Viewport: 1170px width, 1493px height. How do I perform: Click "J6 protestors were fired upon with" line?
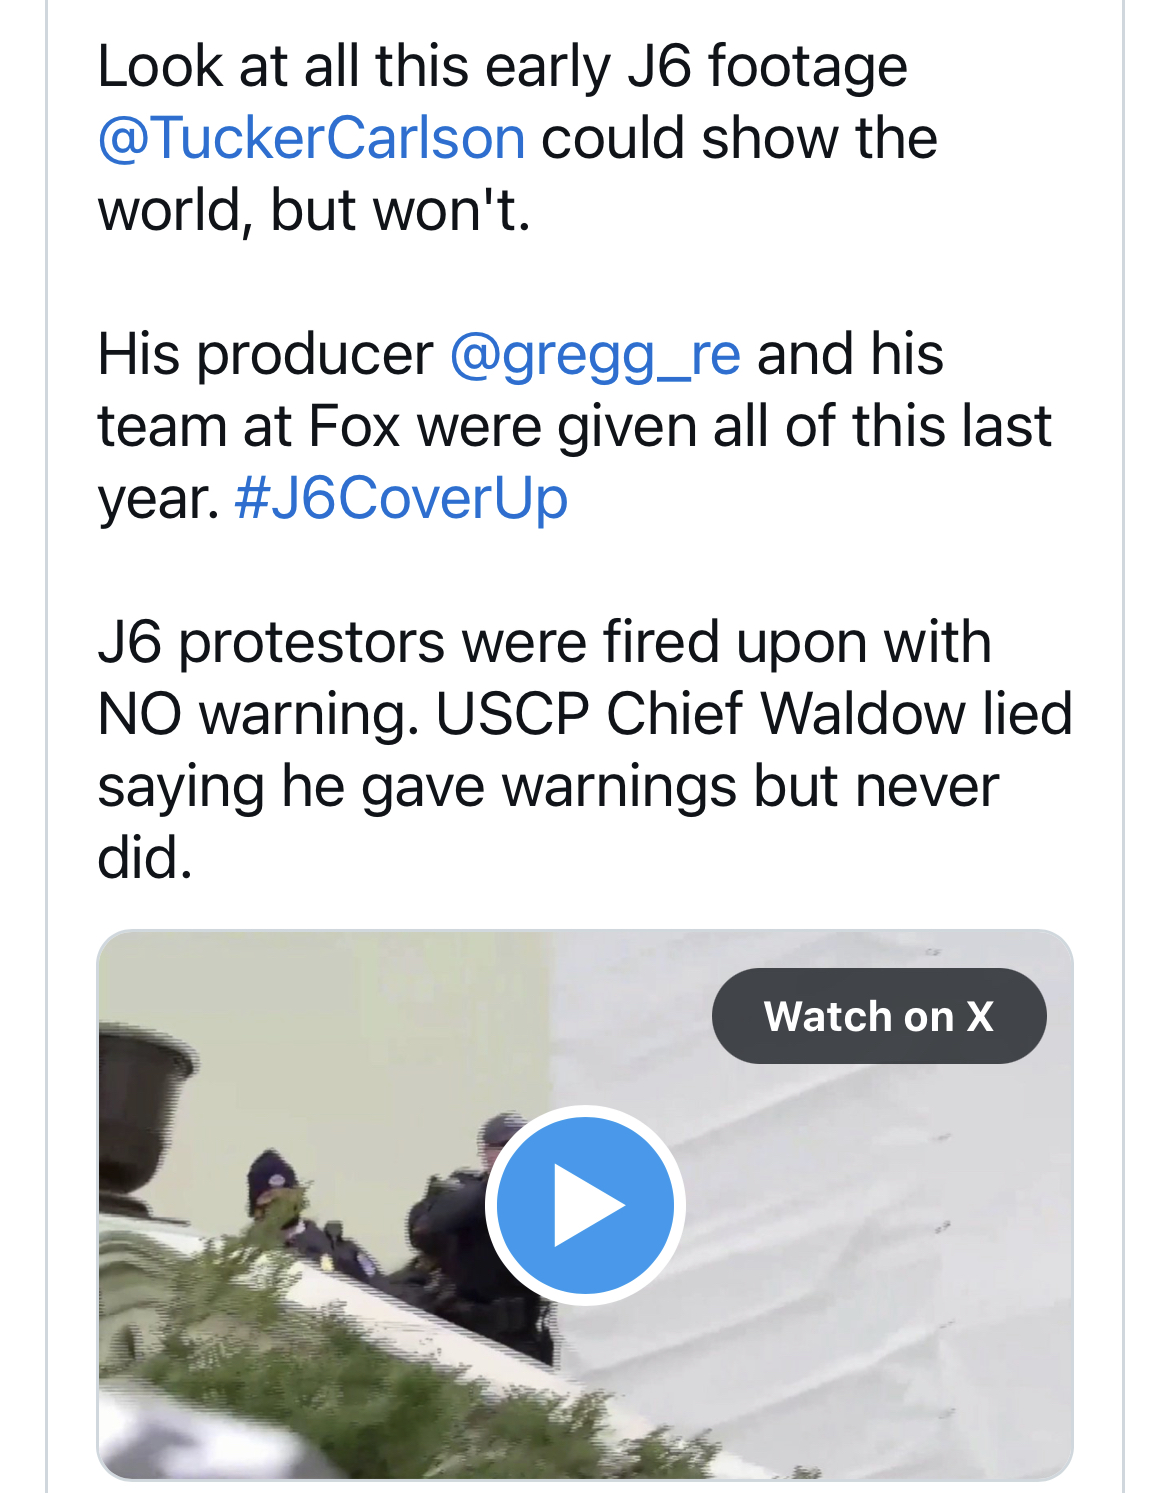[x=544, y=642]
